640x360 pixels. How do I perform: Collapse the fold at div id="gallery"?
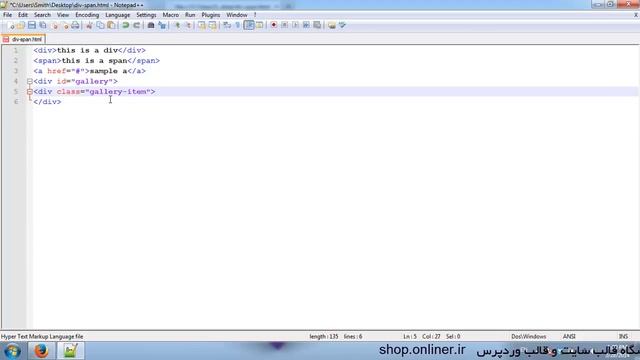(29, 81)
